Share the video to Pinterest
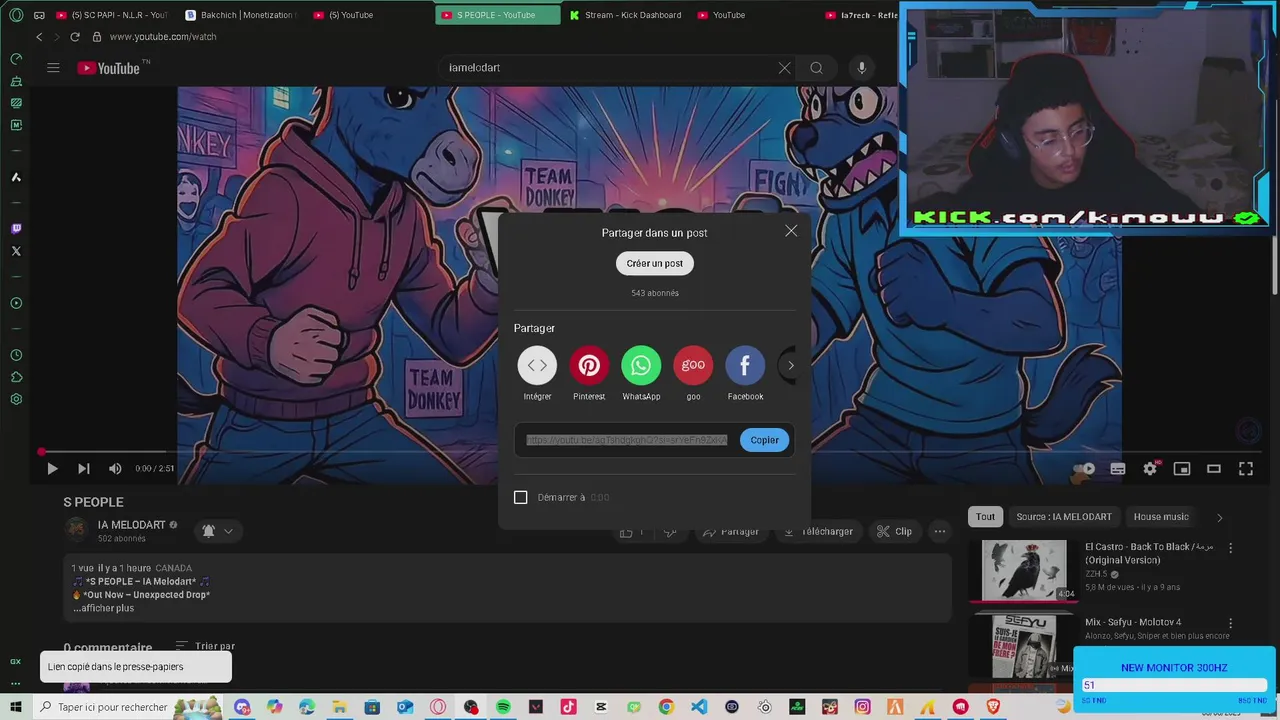Screen dimensions: 1280x720 coord(589,365)
